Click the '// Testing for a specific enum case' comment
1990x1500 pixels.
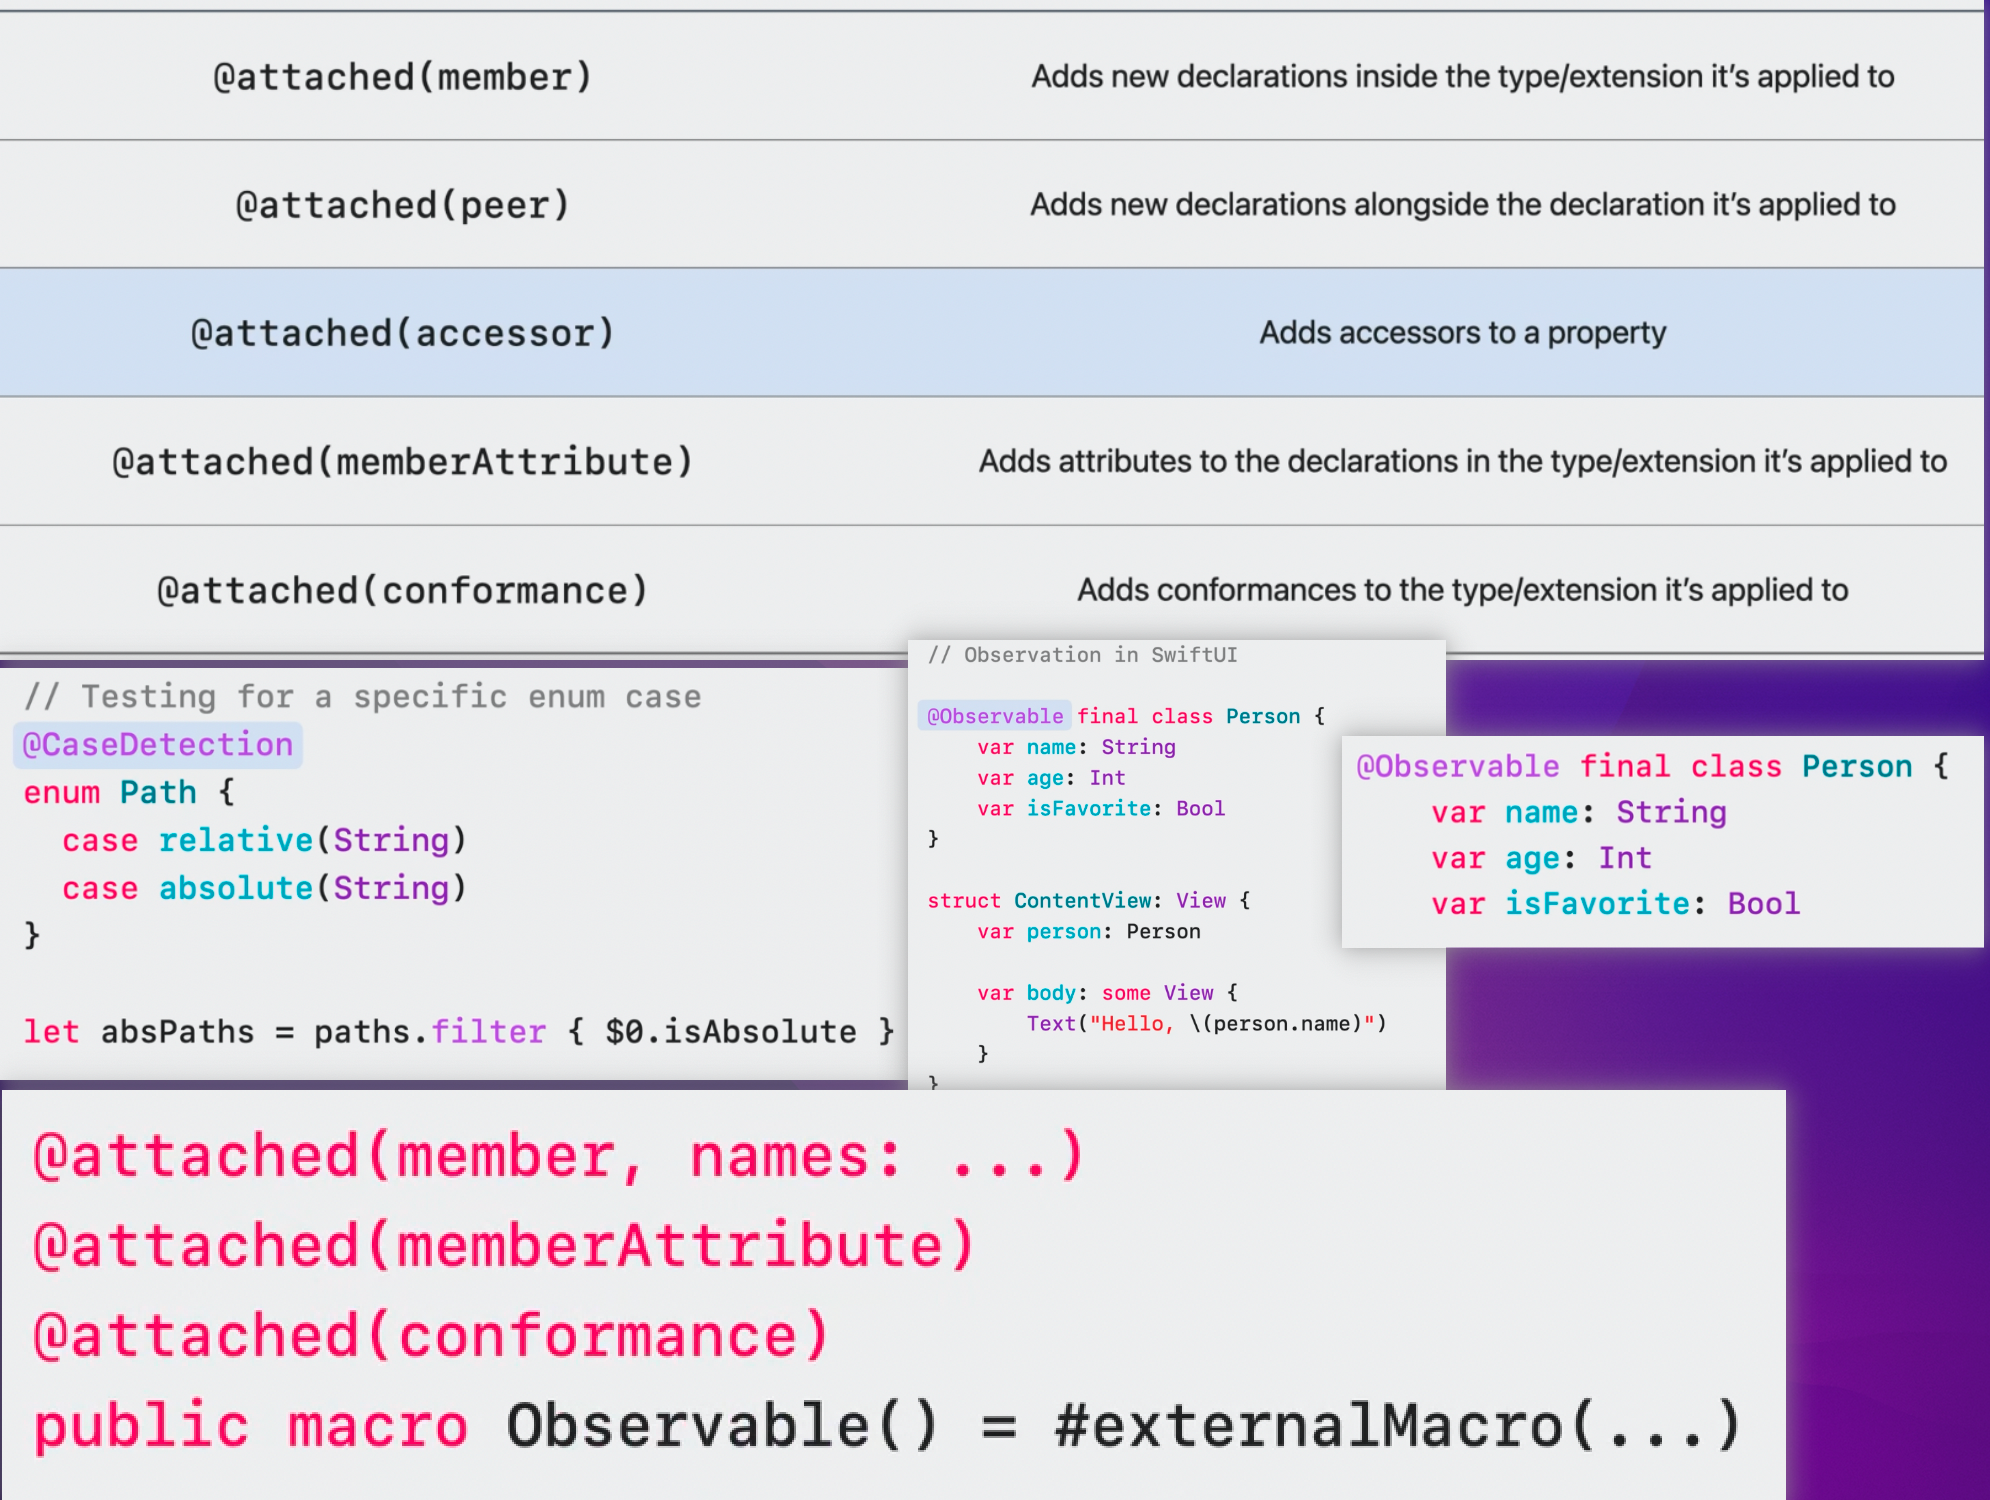coord(362,697)
